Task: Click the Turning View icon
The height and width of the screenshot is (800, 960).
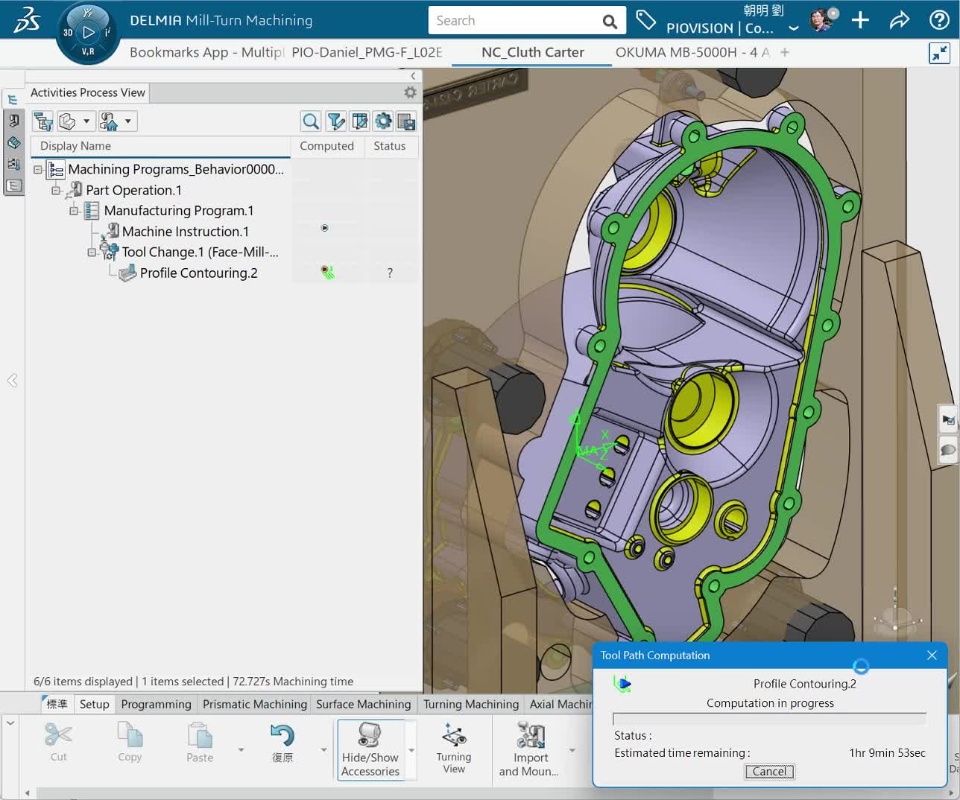Action: tap(454, 748)
